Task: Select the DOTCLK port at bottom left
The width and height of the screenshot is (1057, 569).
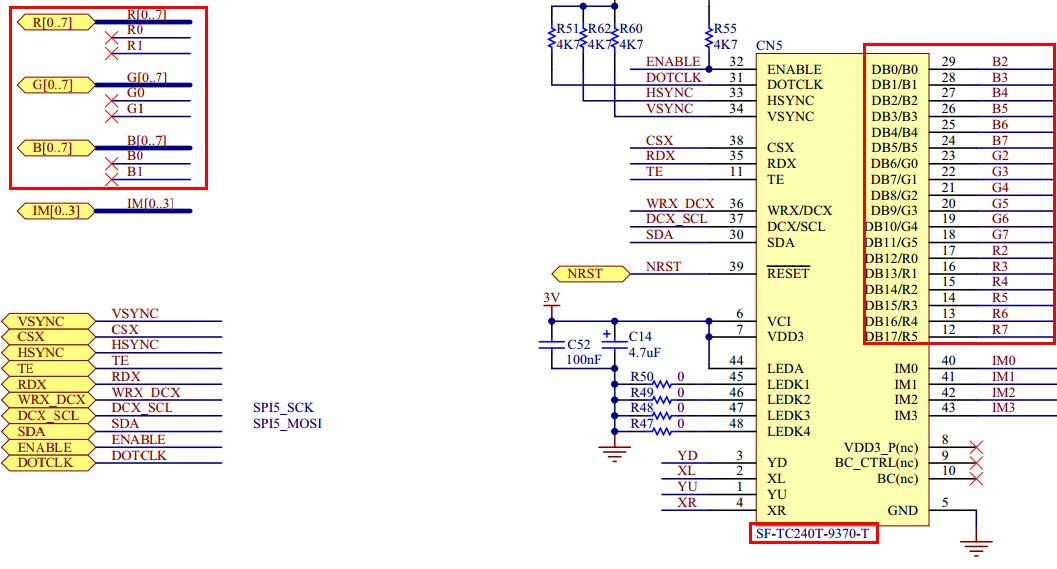Action: click(48, 463)
